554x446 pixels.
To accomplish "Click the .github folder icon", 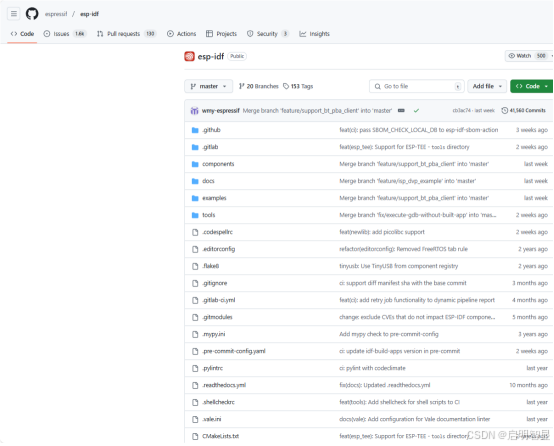I will [x=195, y=130].
